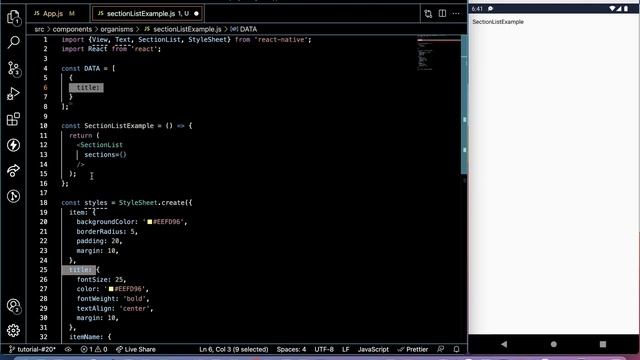Click on sections={} on line 13

click(x=105, y=155)
